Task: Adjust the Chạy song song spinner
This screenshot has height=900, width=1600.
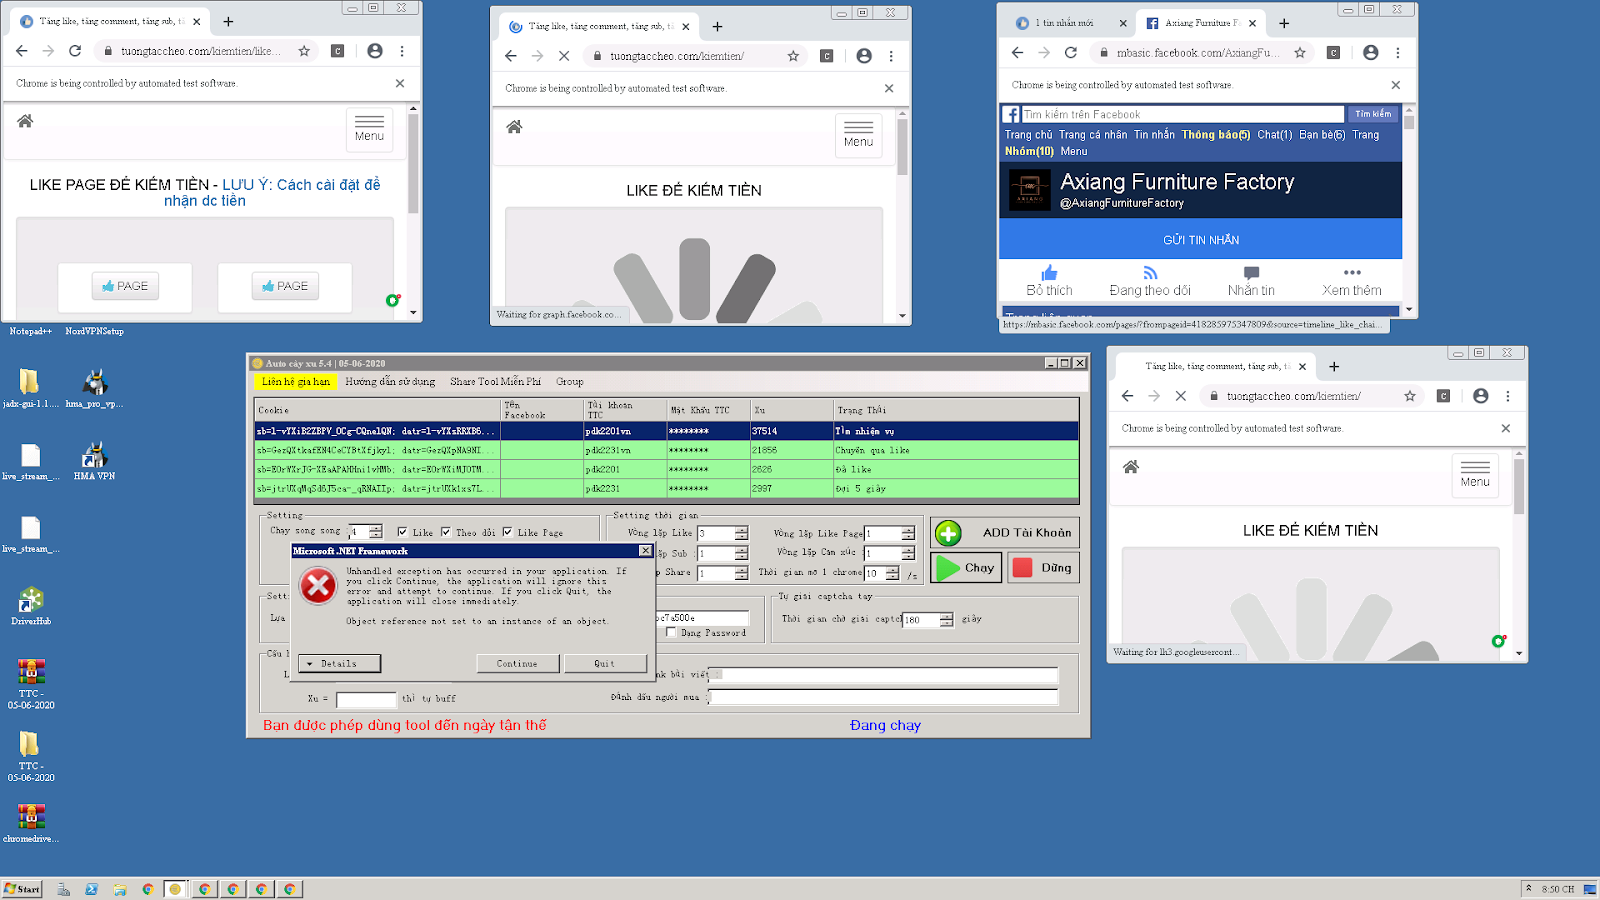Action: (x=375, y=532)
